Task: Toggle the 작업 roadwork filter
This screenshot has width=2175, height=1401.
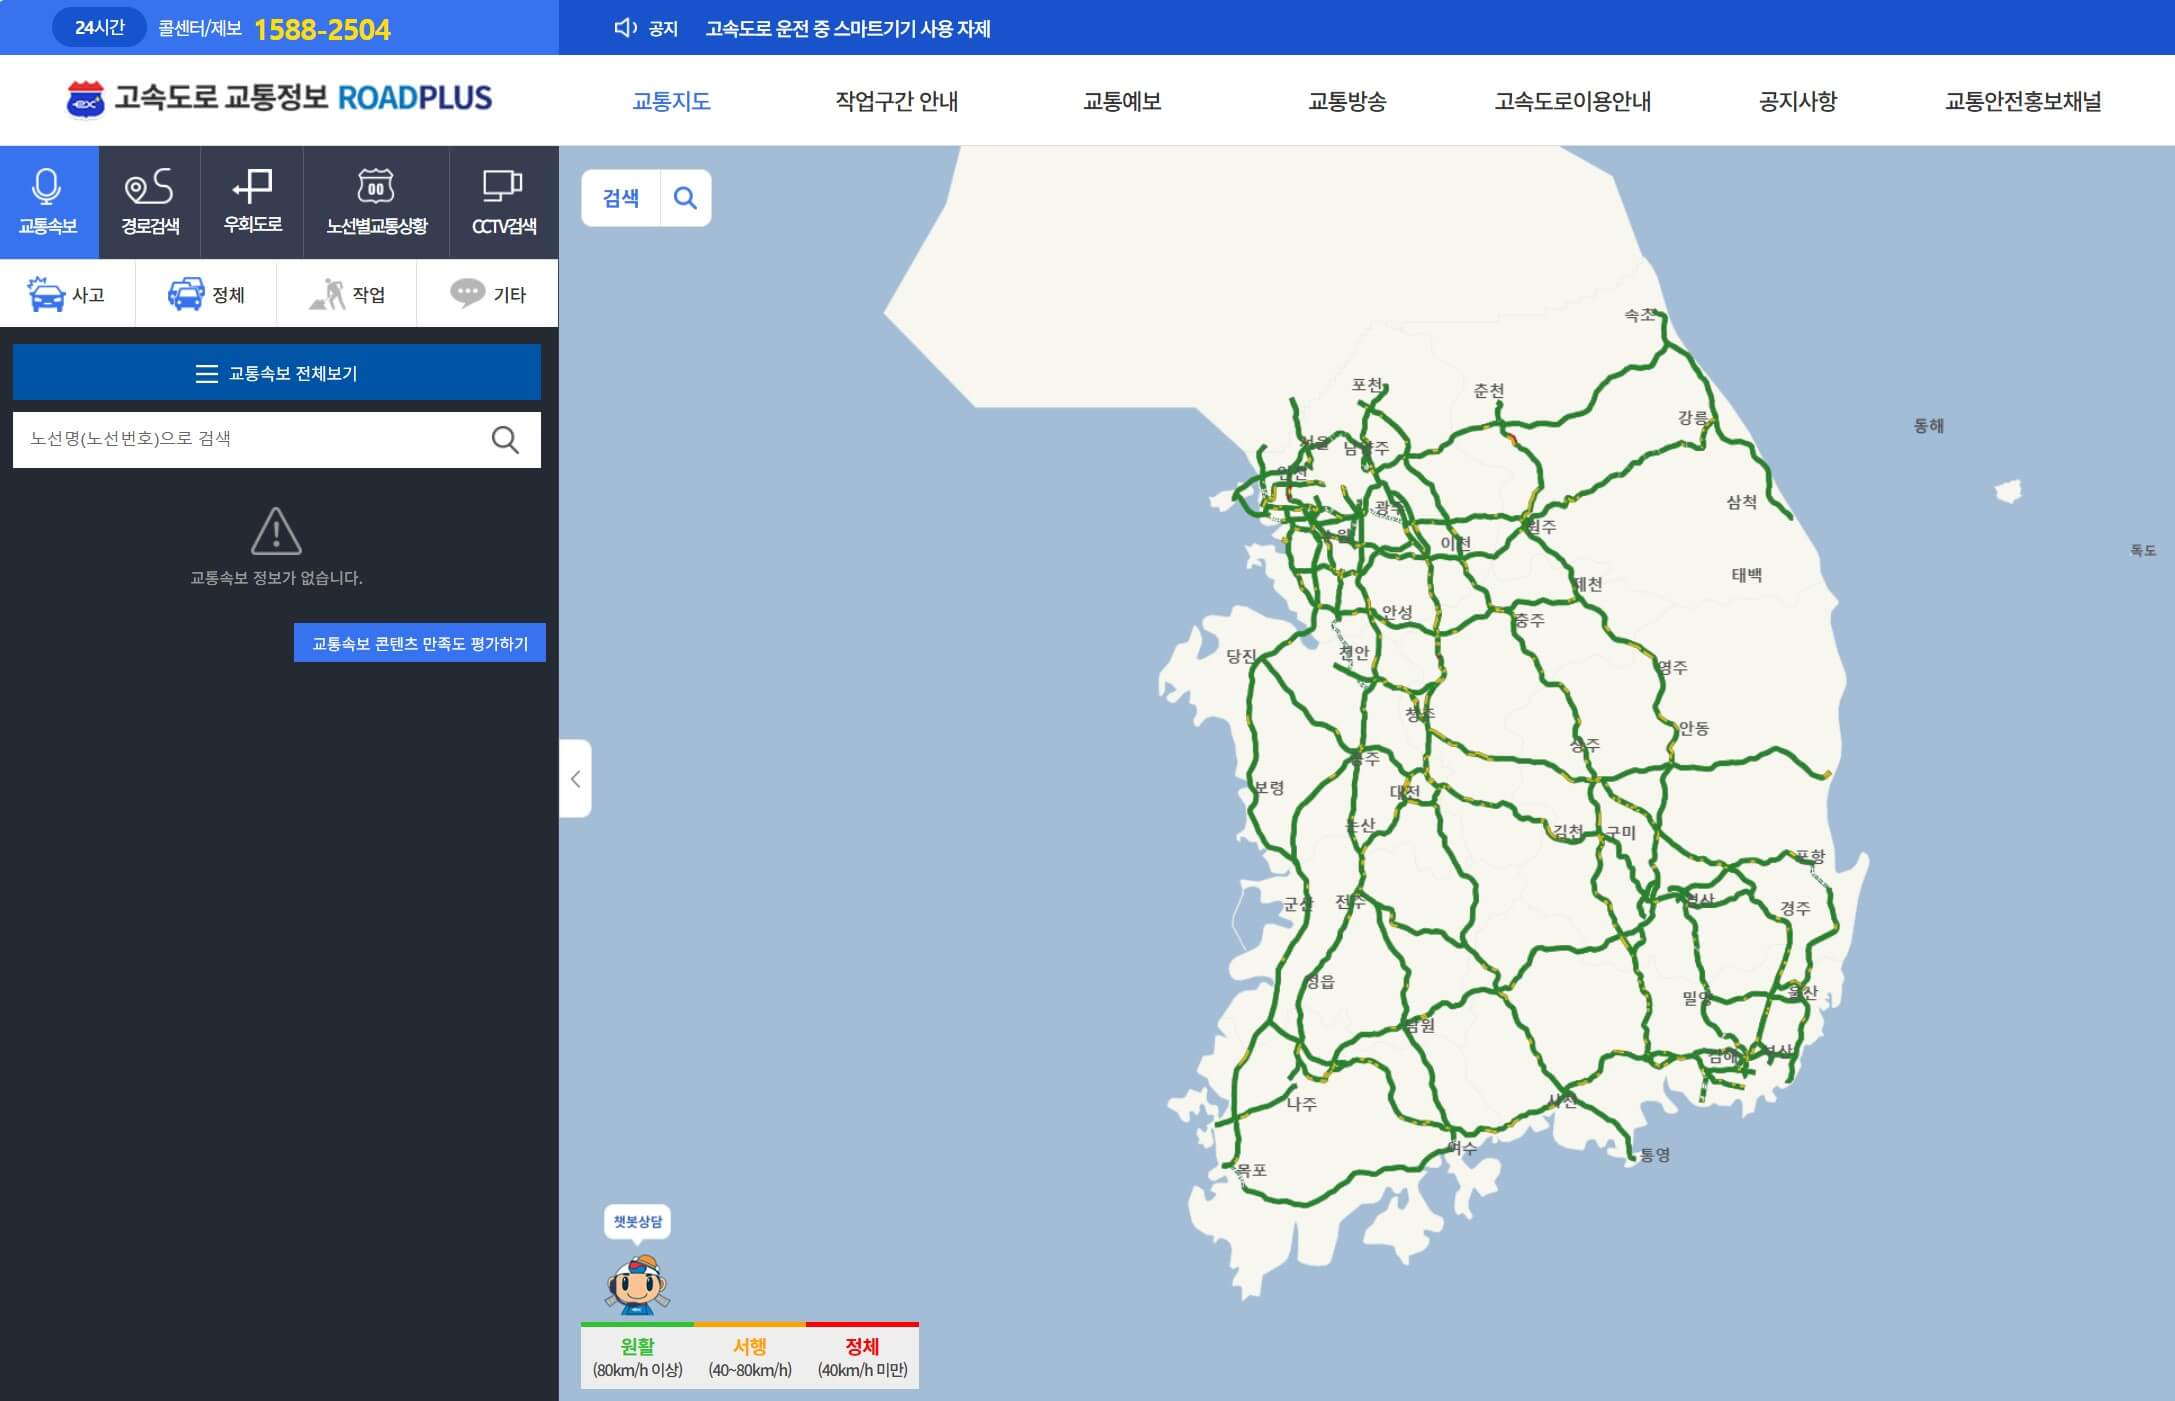Action: (x=346, y=294)
